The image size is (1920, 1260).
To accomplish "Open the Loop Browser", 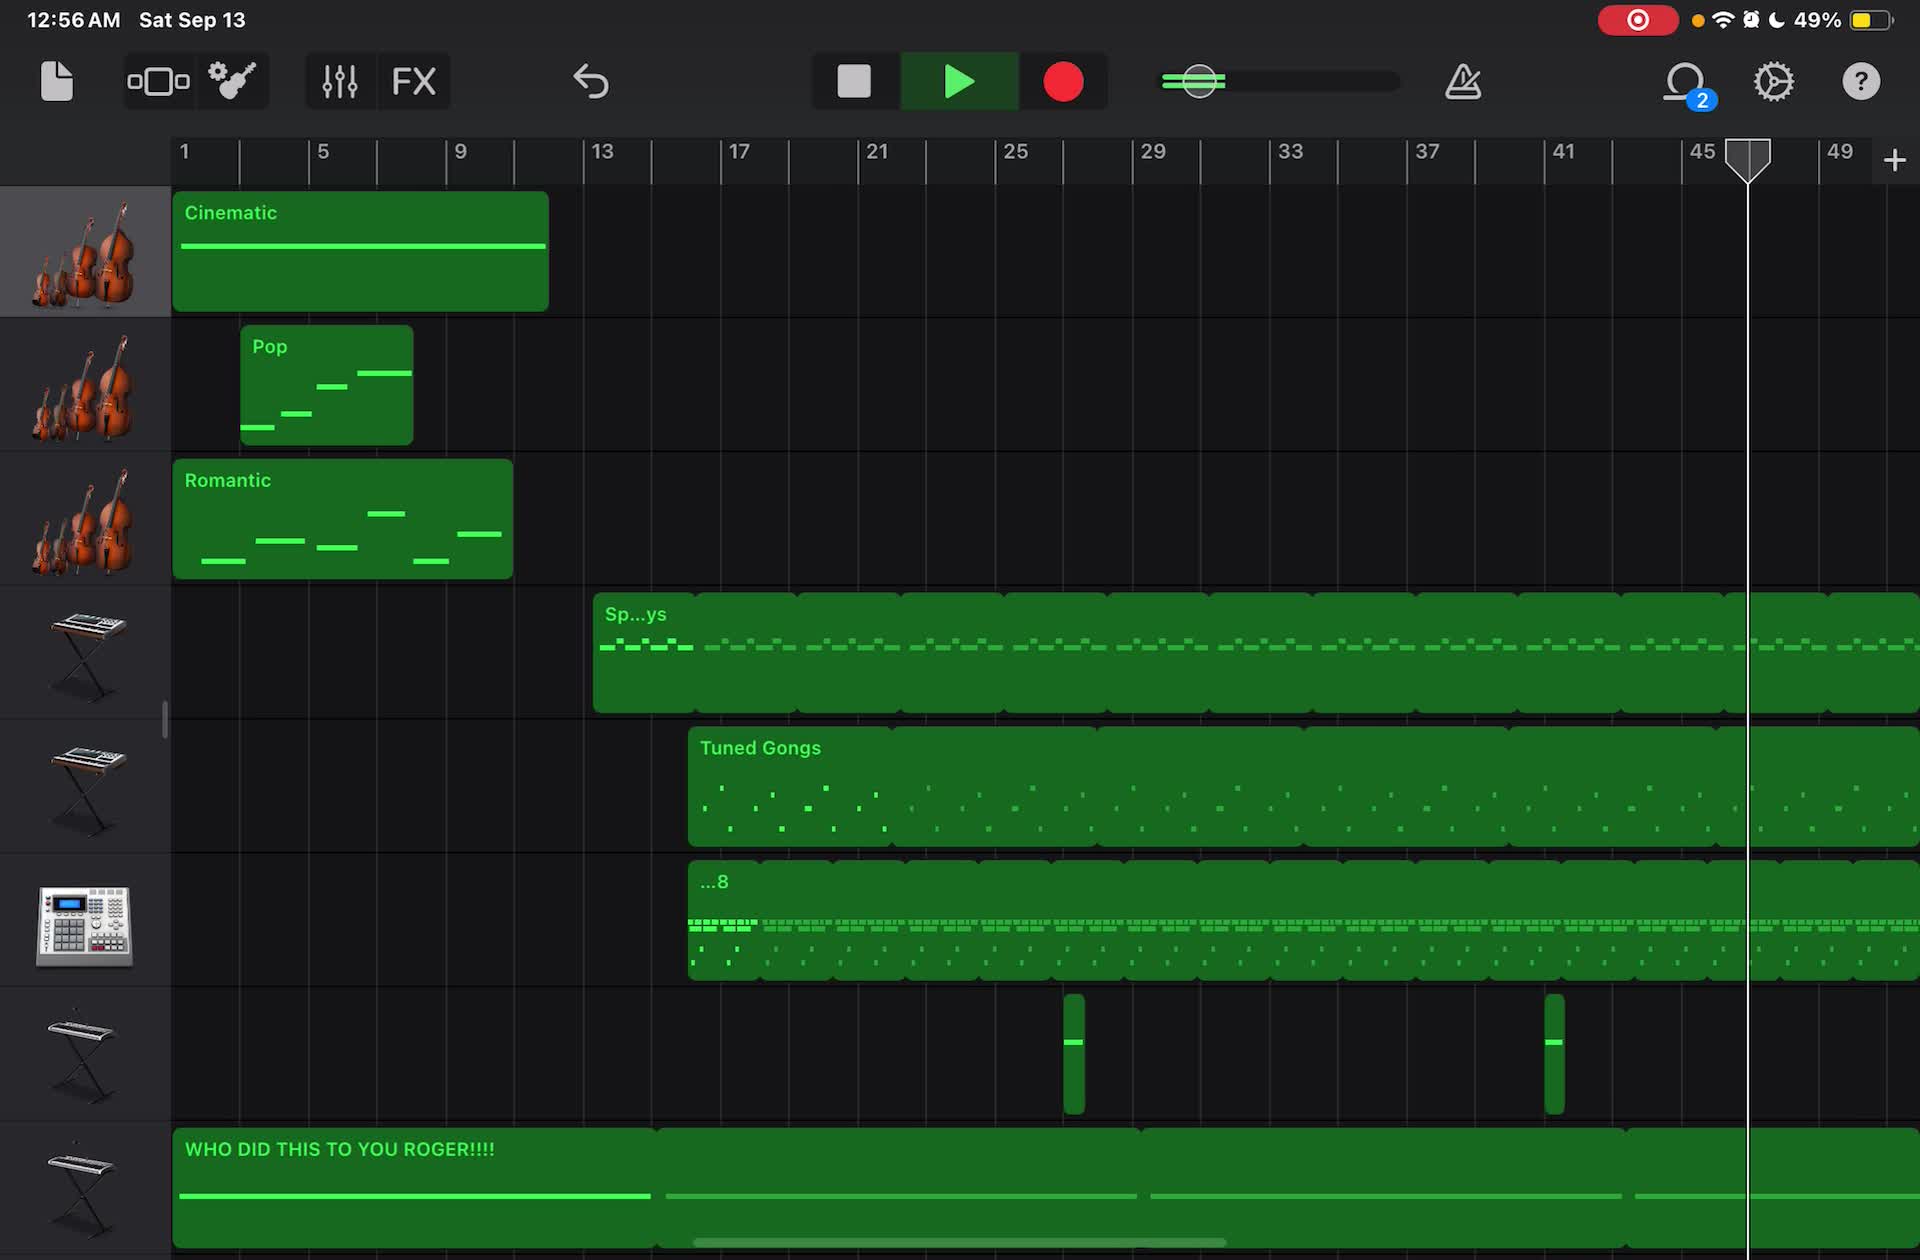I will (x=1686, y=81).
